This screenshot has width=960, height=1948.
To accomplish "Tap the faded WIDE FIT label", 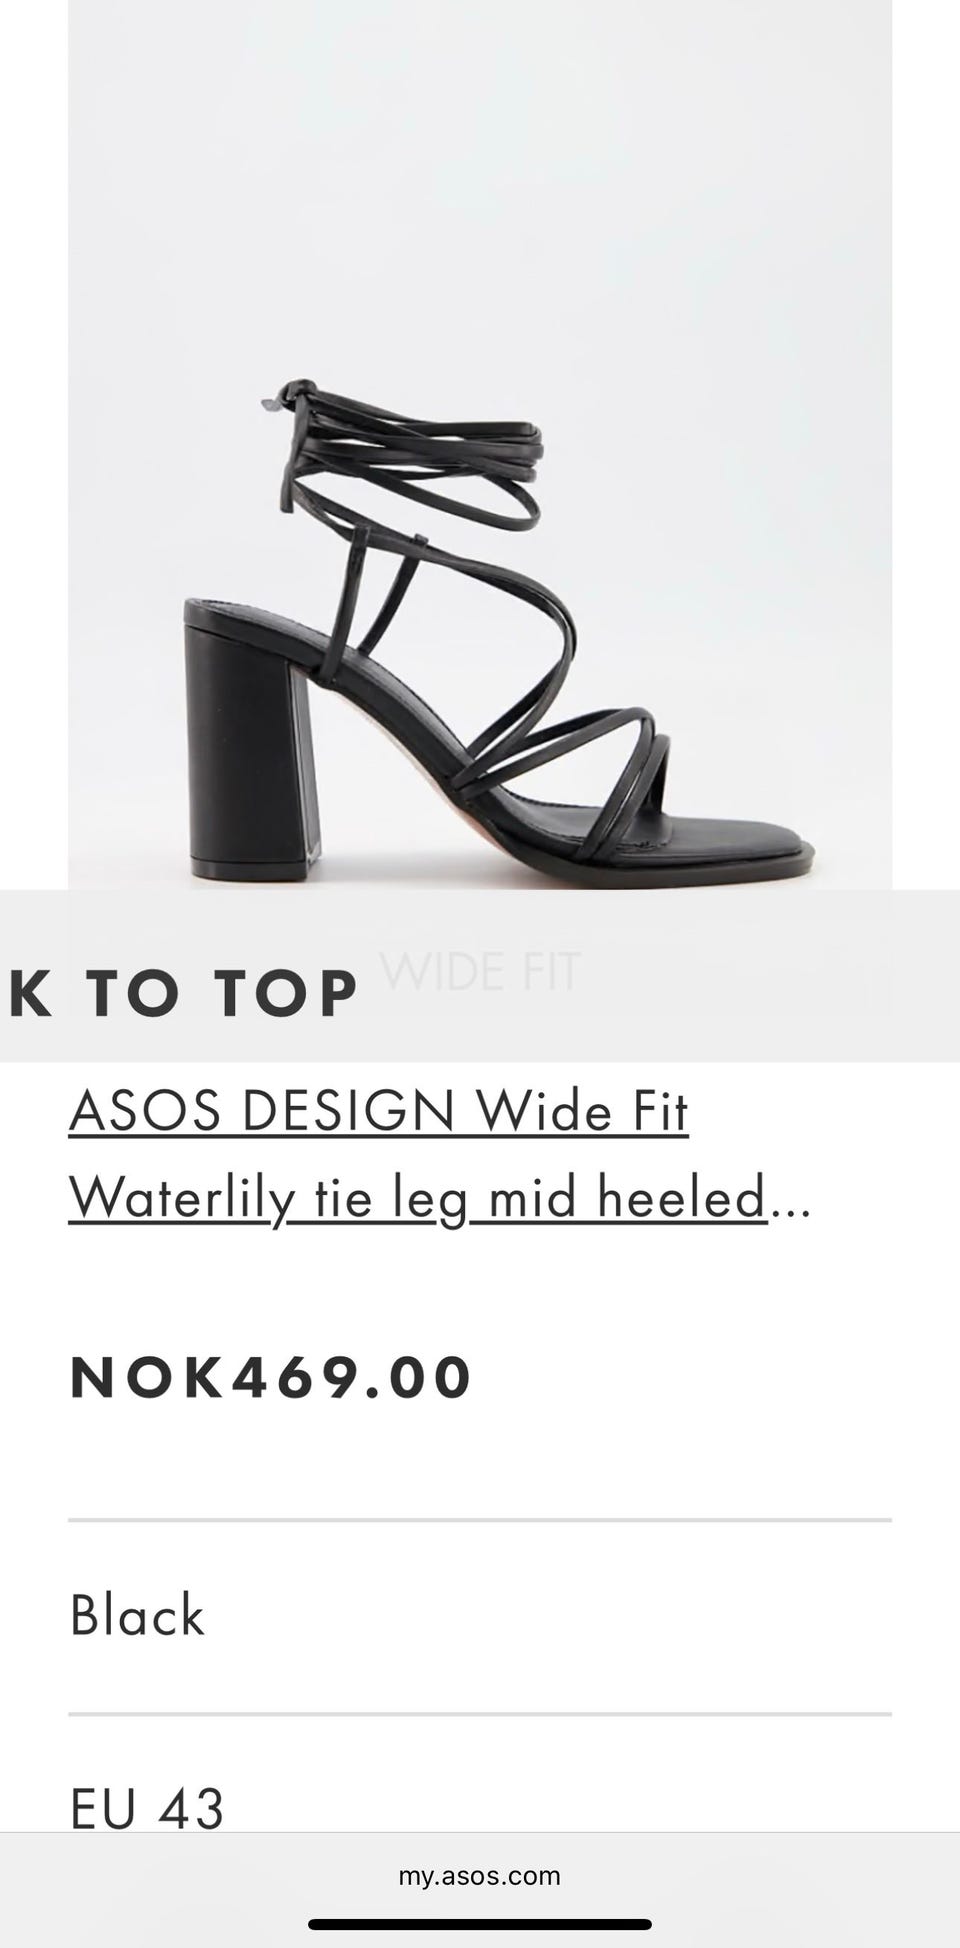I will click(480, 971).
